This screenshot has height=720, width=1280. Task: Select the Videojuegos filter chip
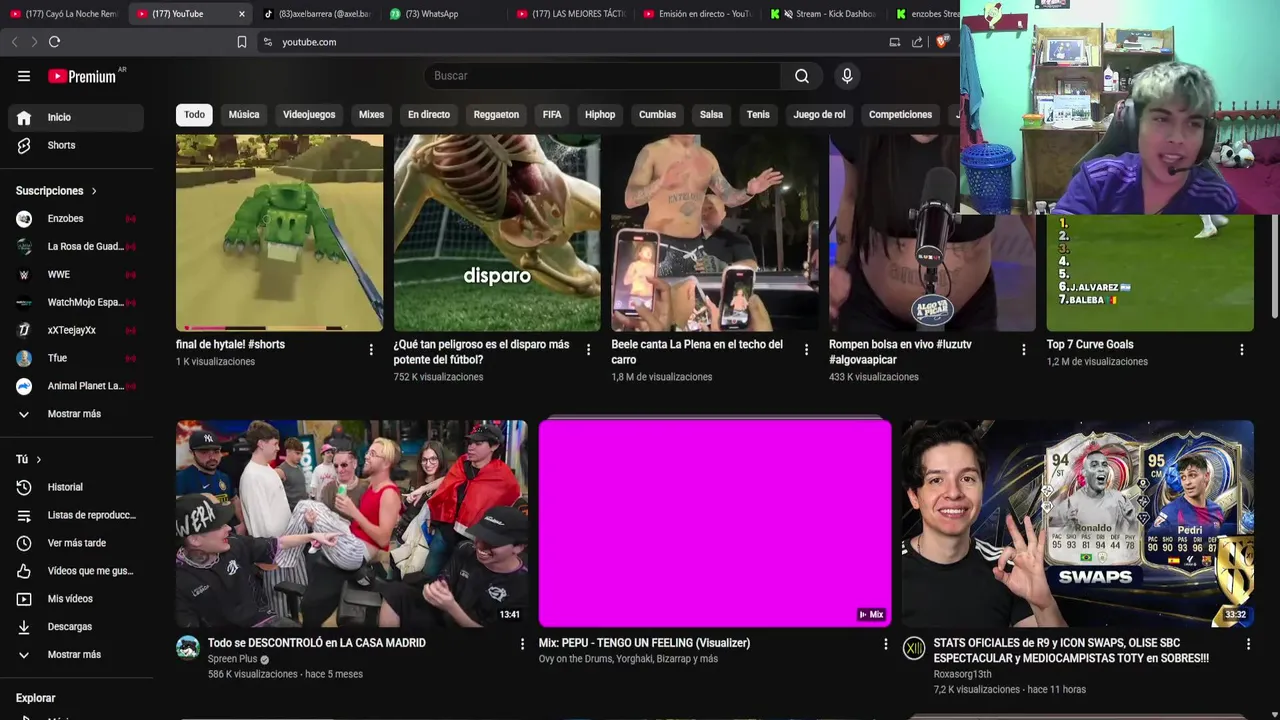point(309,115)
